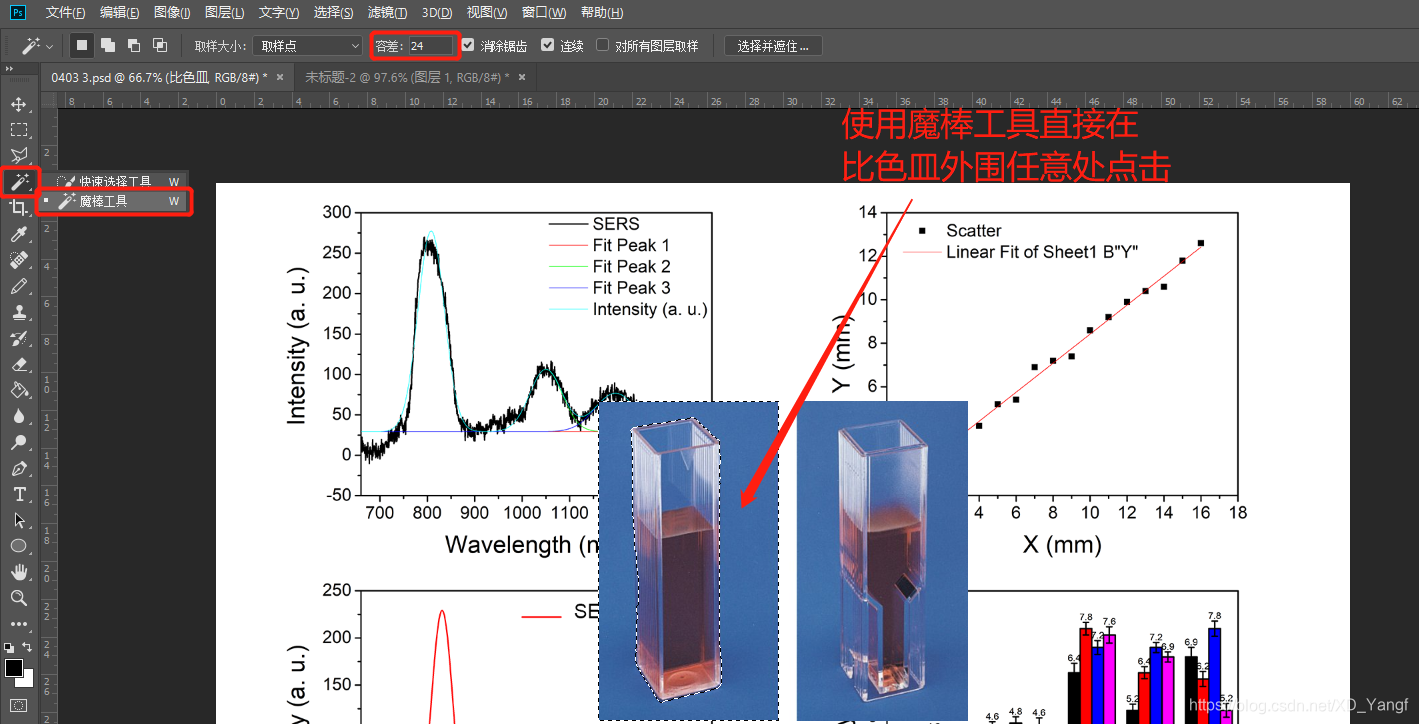Open the Edit Toolbar three-dots button

pyautogui.click(x=18, y=624)
